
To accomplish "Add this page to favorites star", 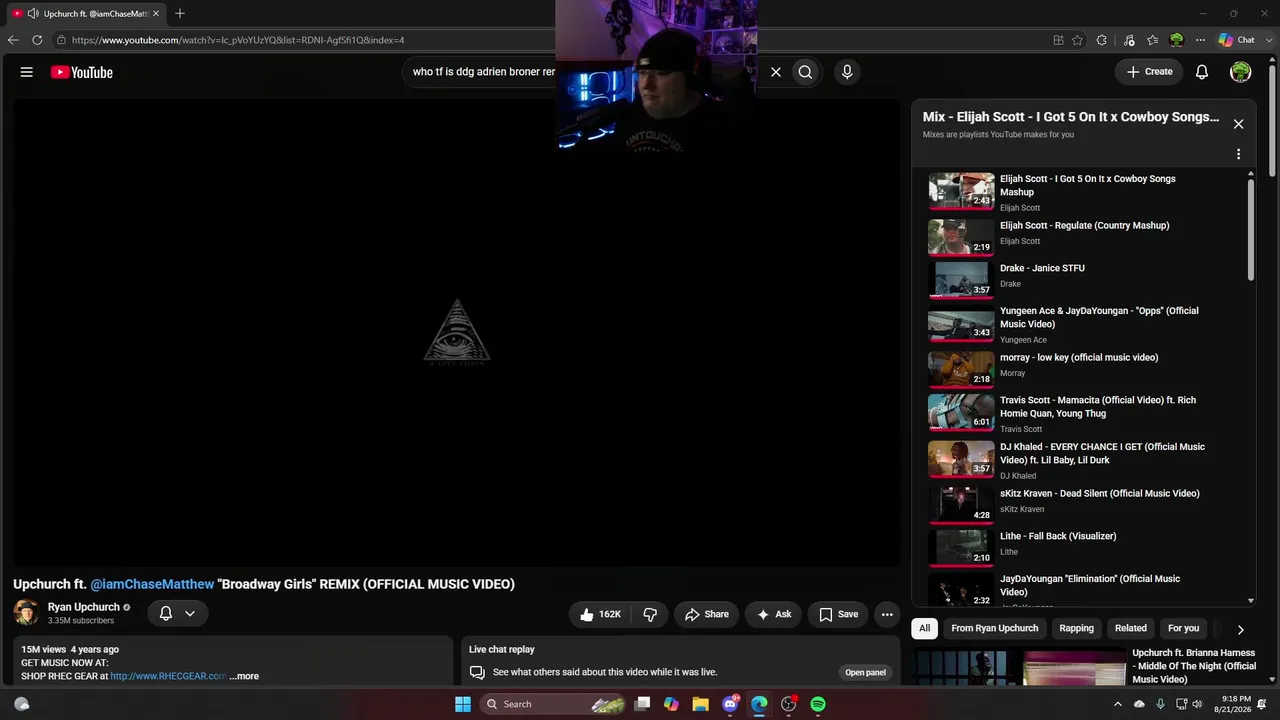I will 1077,40.
